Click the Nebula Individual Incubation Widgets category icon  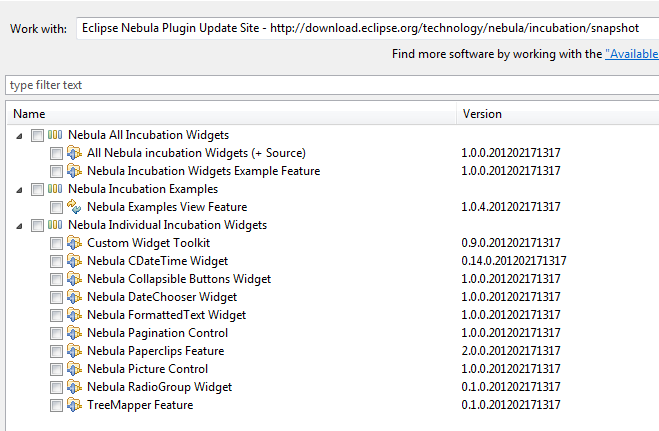click(x=55, y=225)
